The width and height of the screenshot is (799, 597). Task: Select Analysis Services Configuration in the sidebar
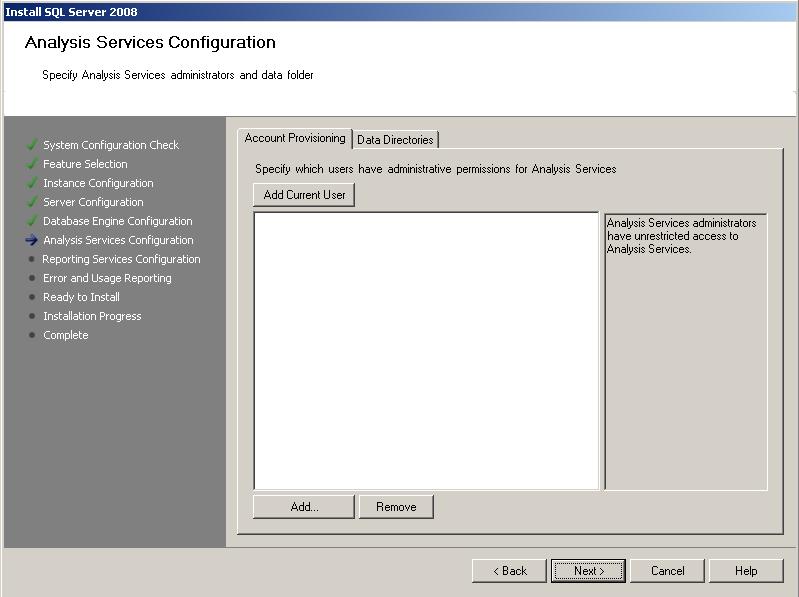[118, 240]
